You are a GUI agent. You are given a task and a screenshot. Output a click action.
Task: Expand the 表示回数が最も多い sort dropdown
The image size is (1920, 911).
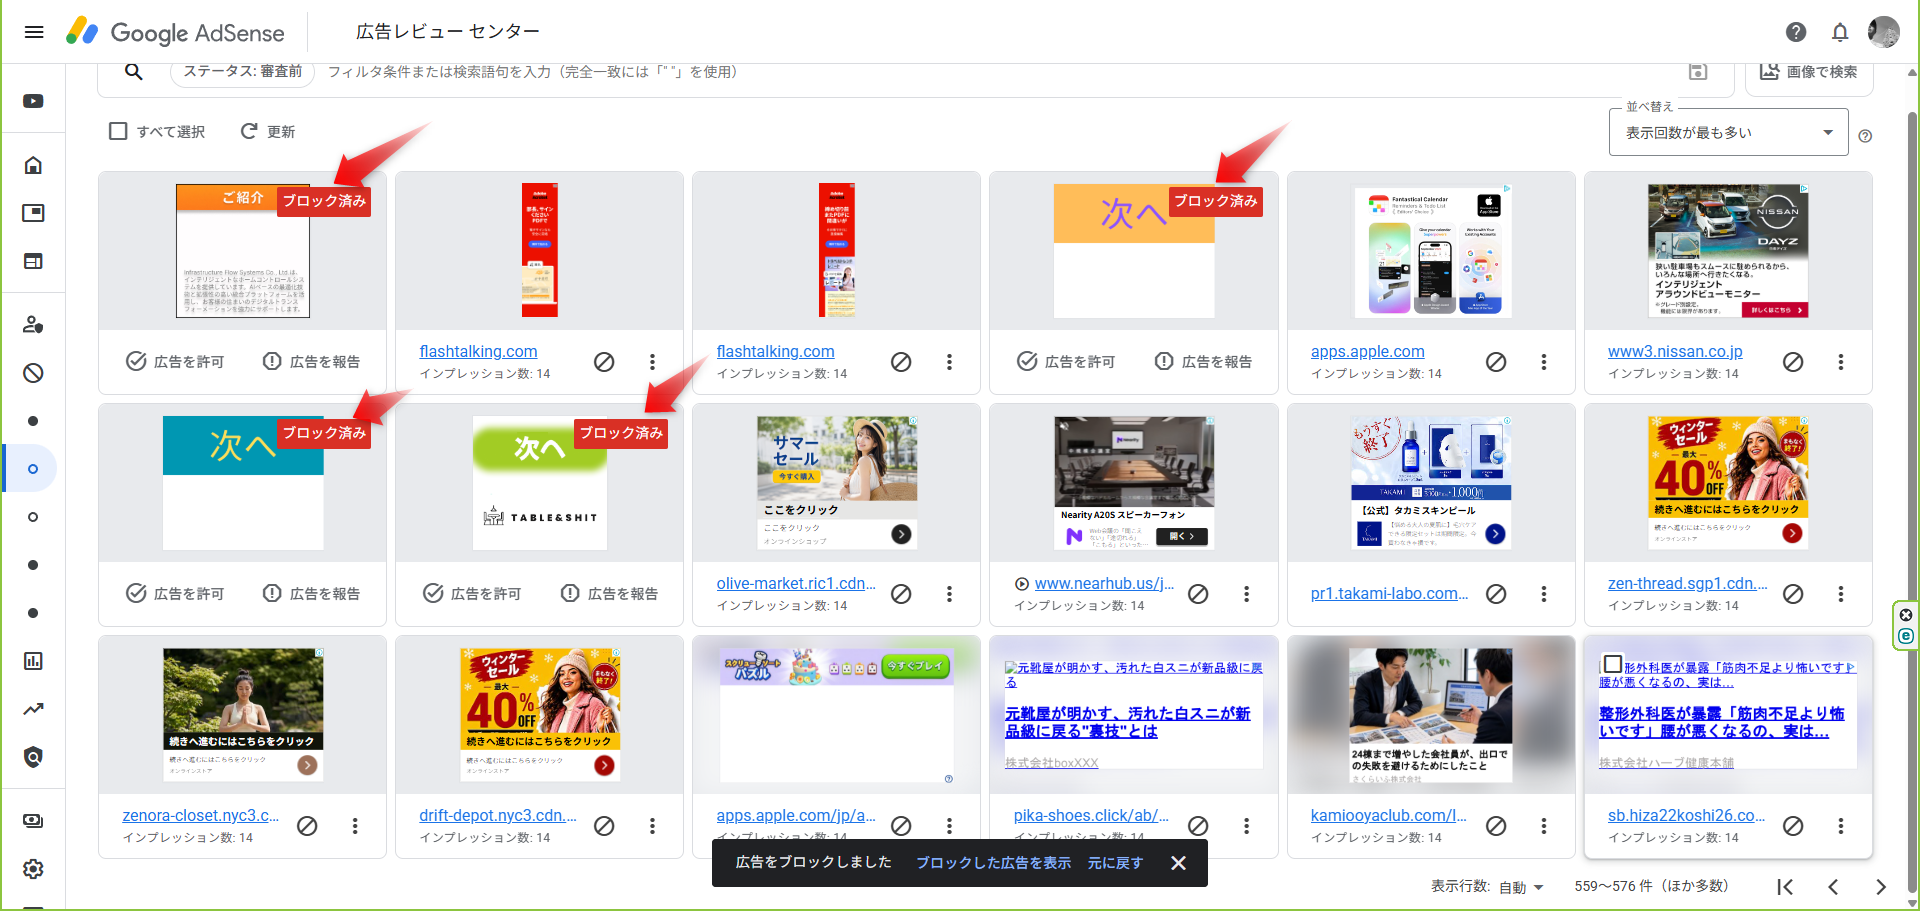coord(1728,133)
